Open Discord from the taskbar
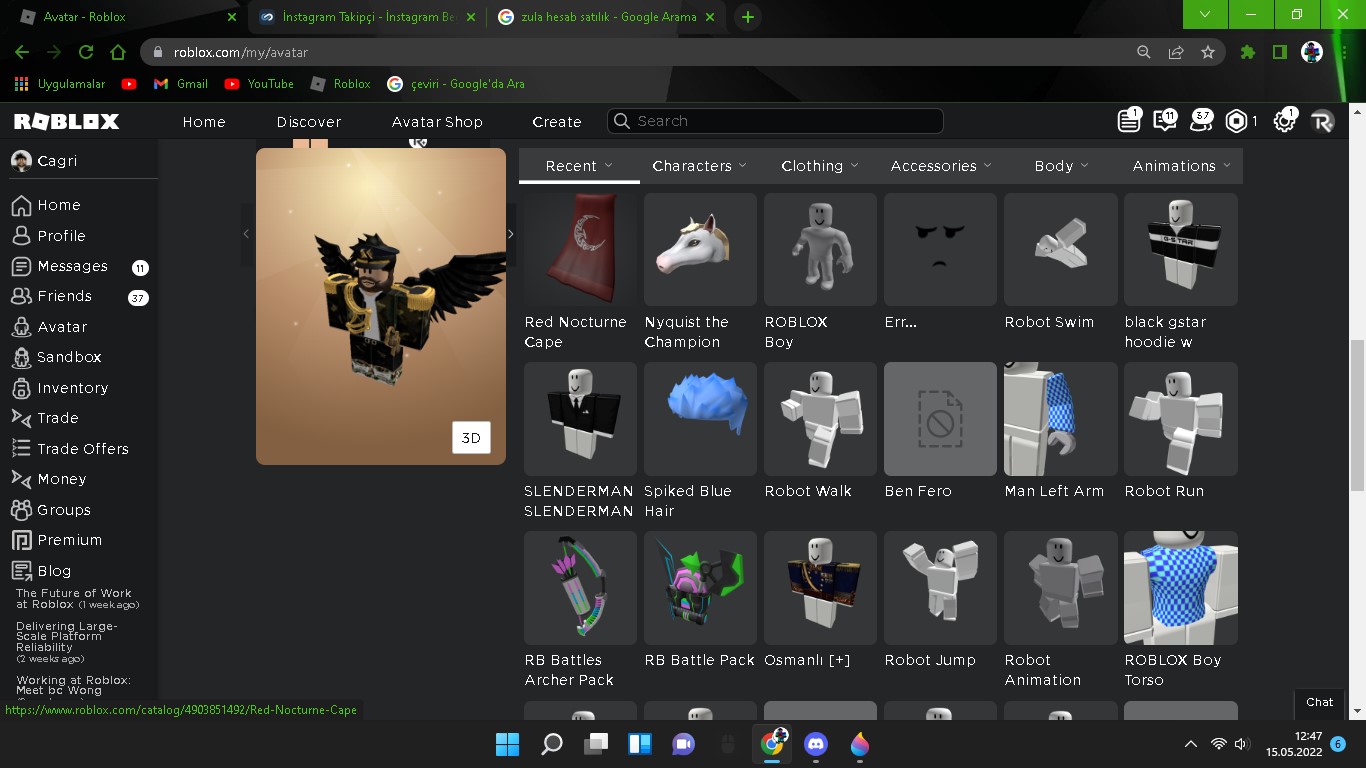The height and width of the screenshot is (768, 1366). pos(816,744)
